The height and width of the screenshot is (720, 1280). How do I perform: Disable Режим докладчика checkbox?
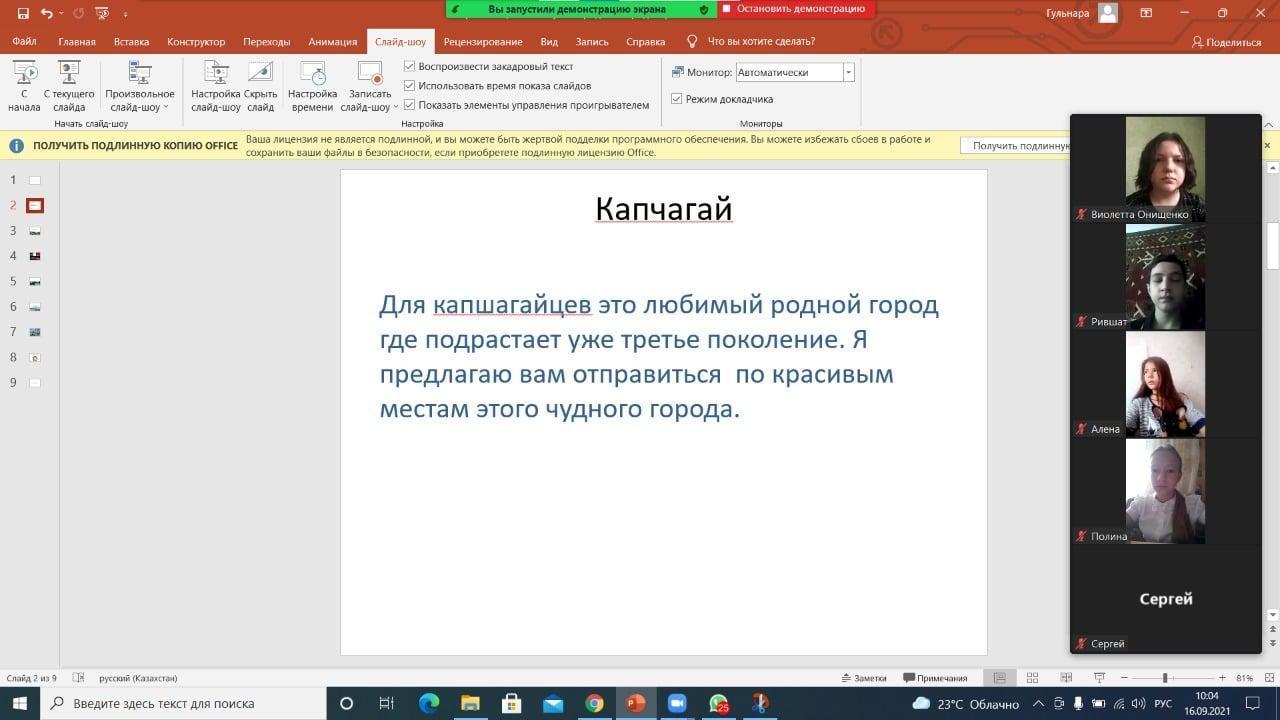point(677,99)
